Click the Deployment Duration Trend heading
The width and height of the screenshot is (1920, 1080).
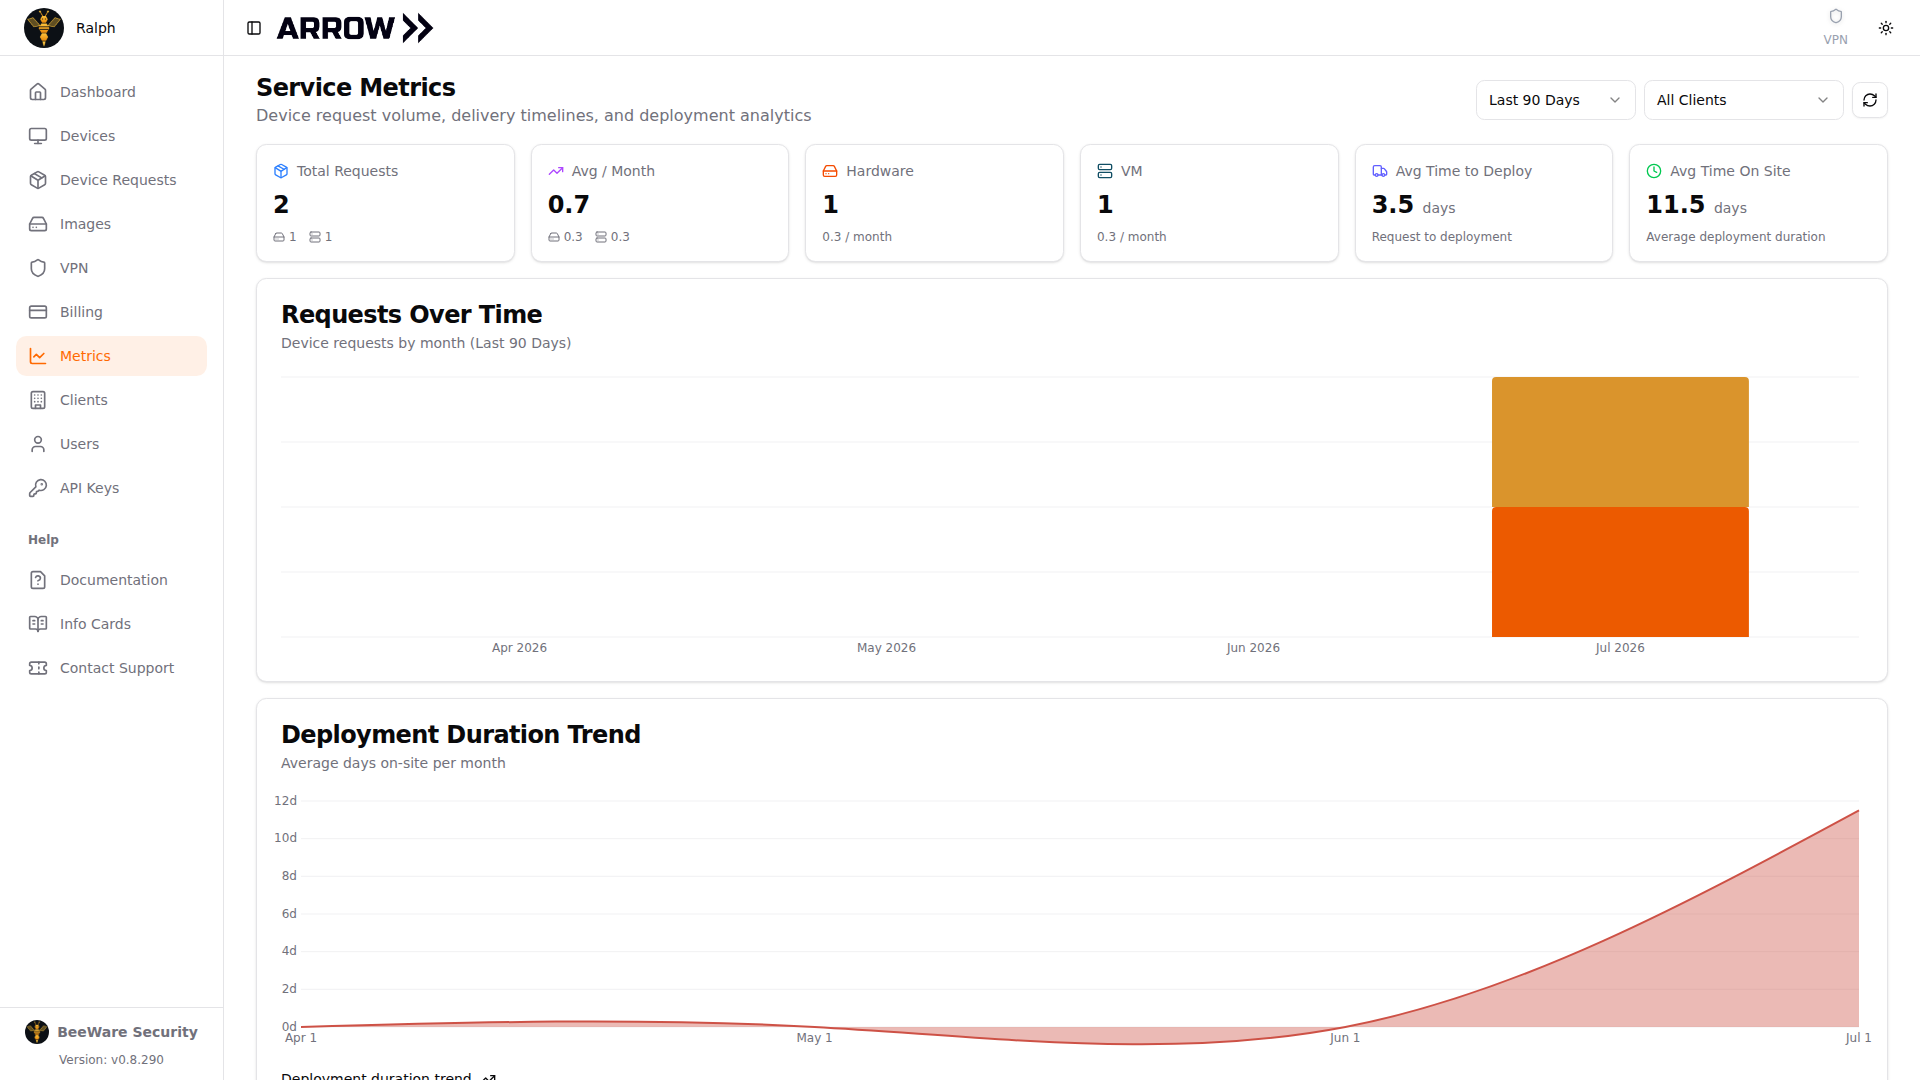tap(461, 734)
